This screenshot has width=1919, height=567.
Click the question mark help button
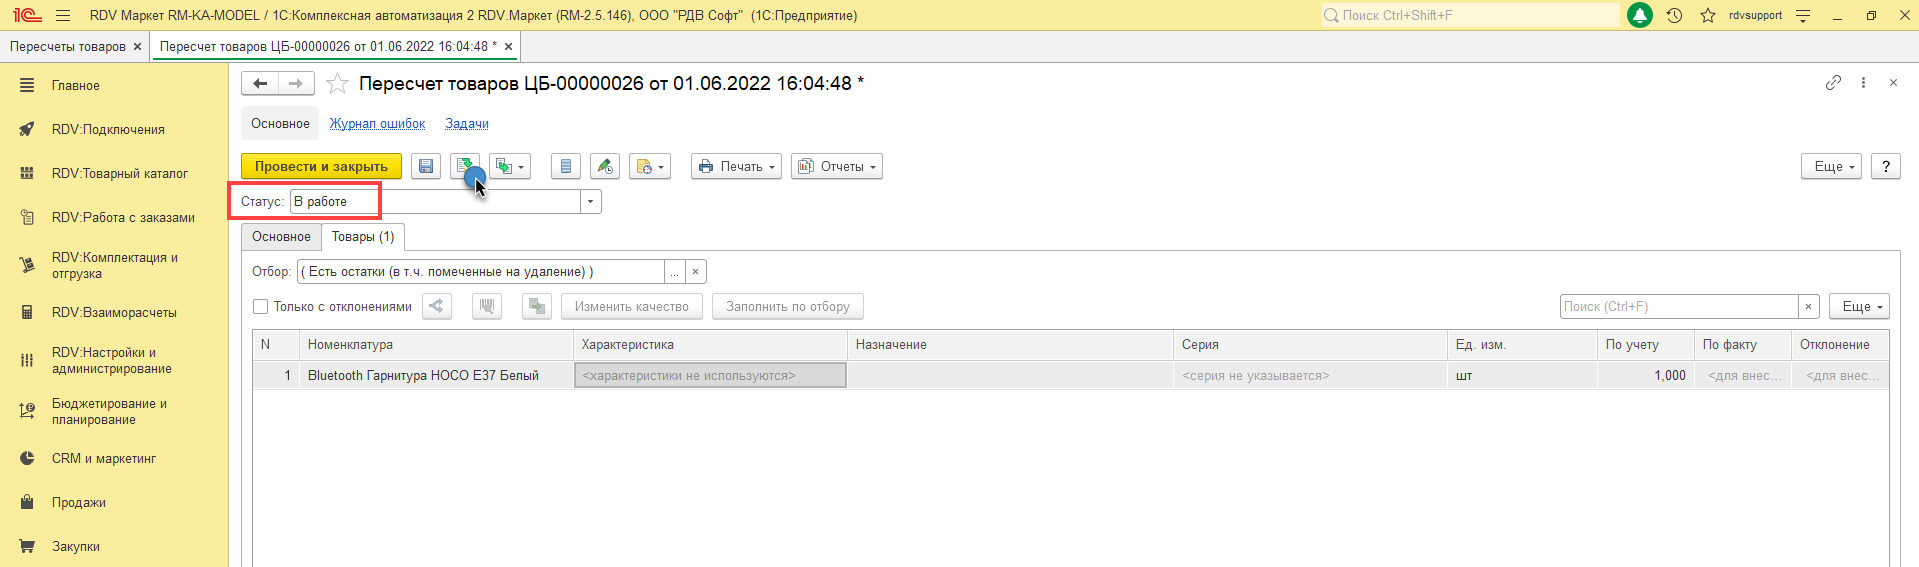(x=1886, y=167)
